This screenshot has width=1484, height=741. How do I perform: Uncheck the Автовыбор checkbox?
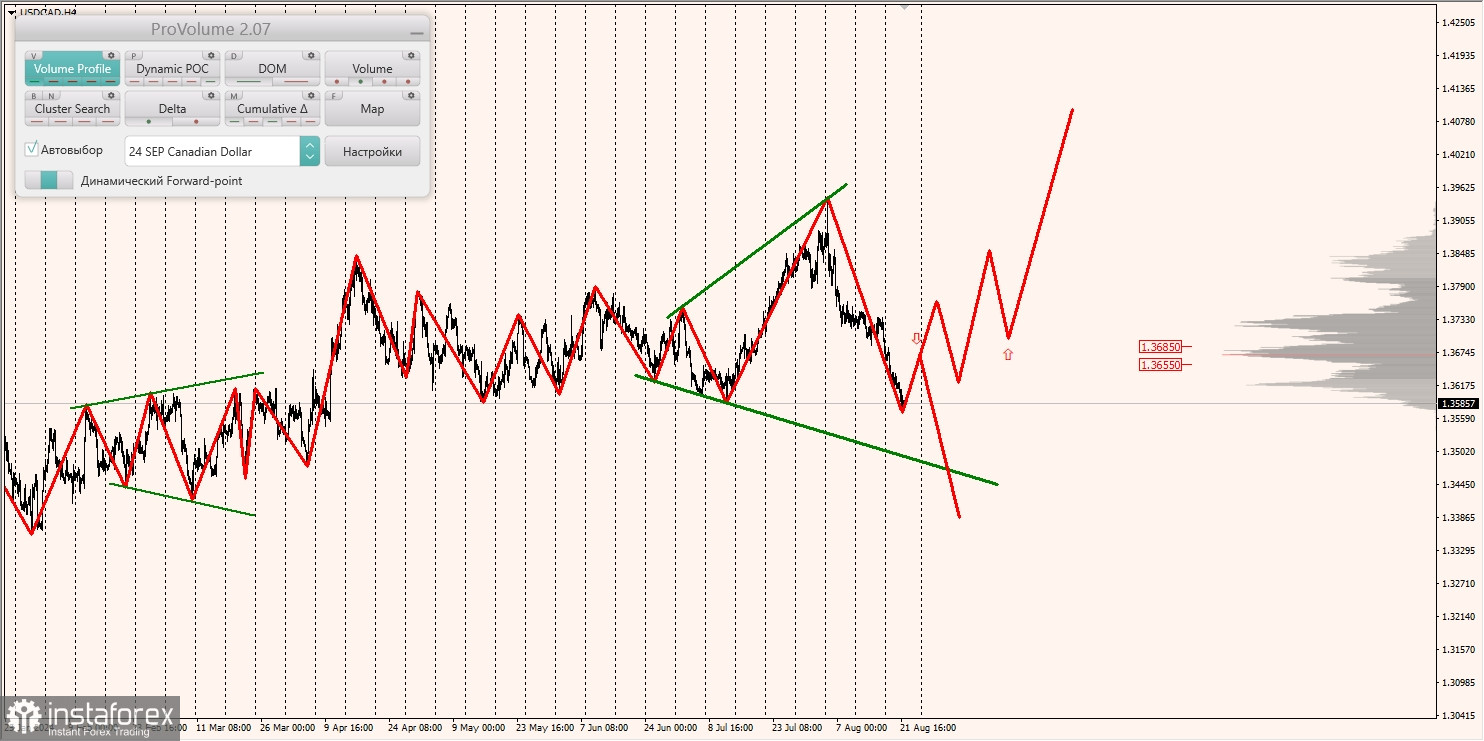pyautogui.click(x=32, y=149)
